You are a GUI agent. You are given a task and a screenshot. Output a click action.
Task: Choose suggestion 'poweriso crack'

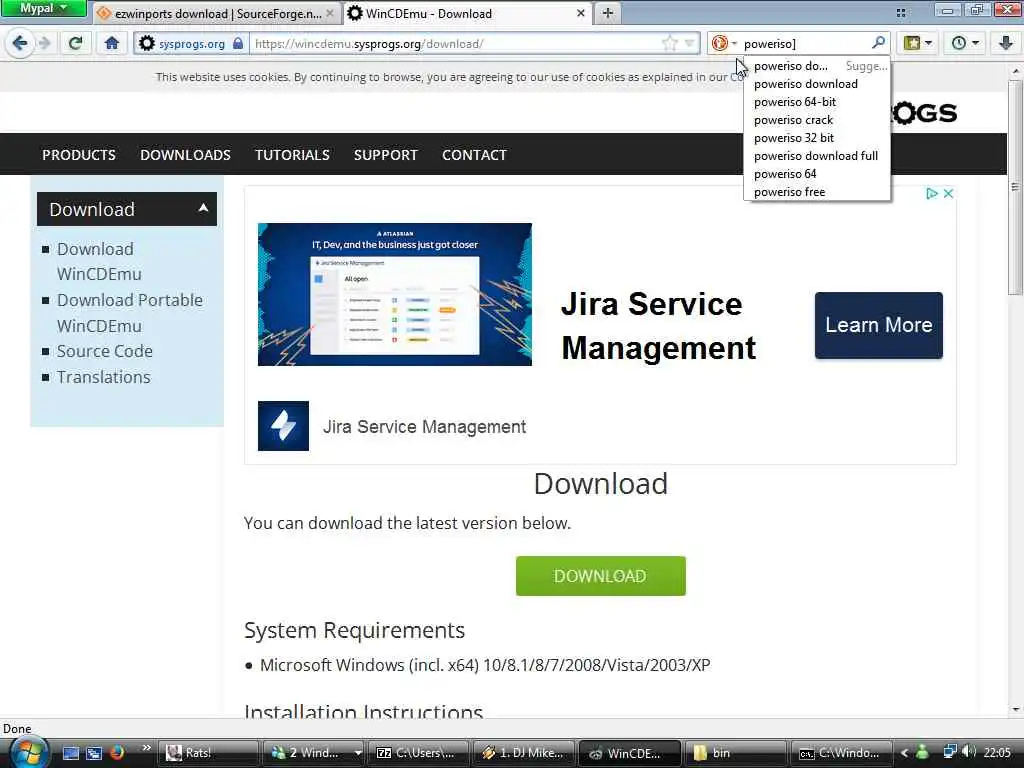(816, 120)
